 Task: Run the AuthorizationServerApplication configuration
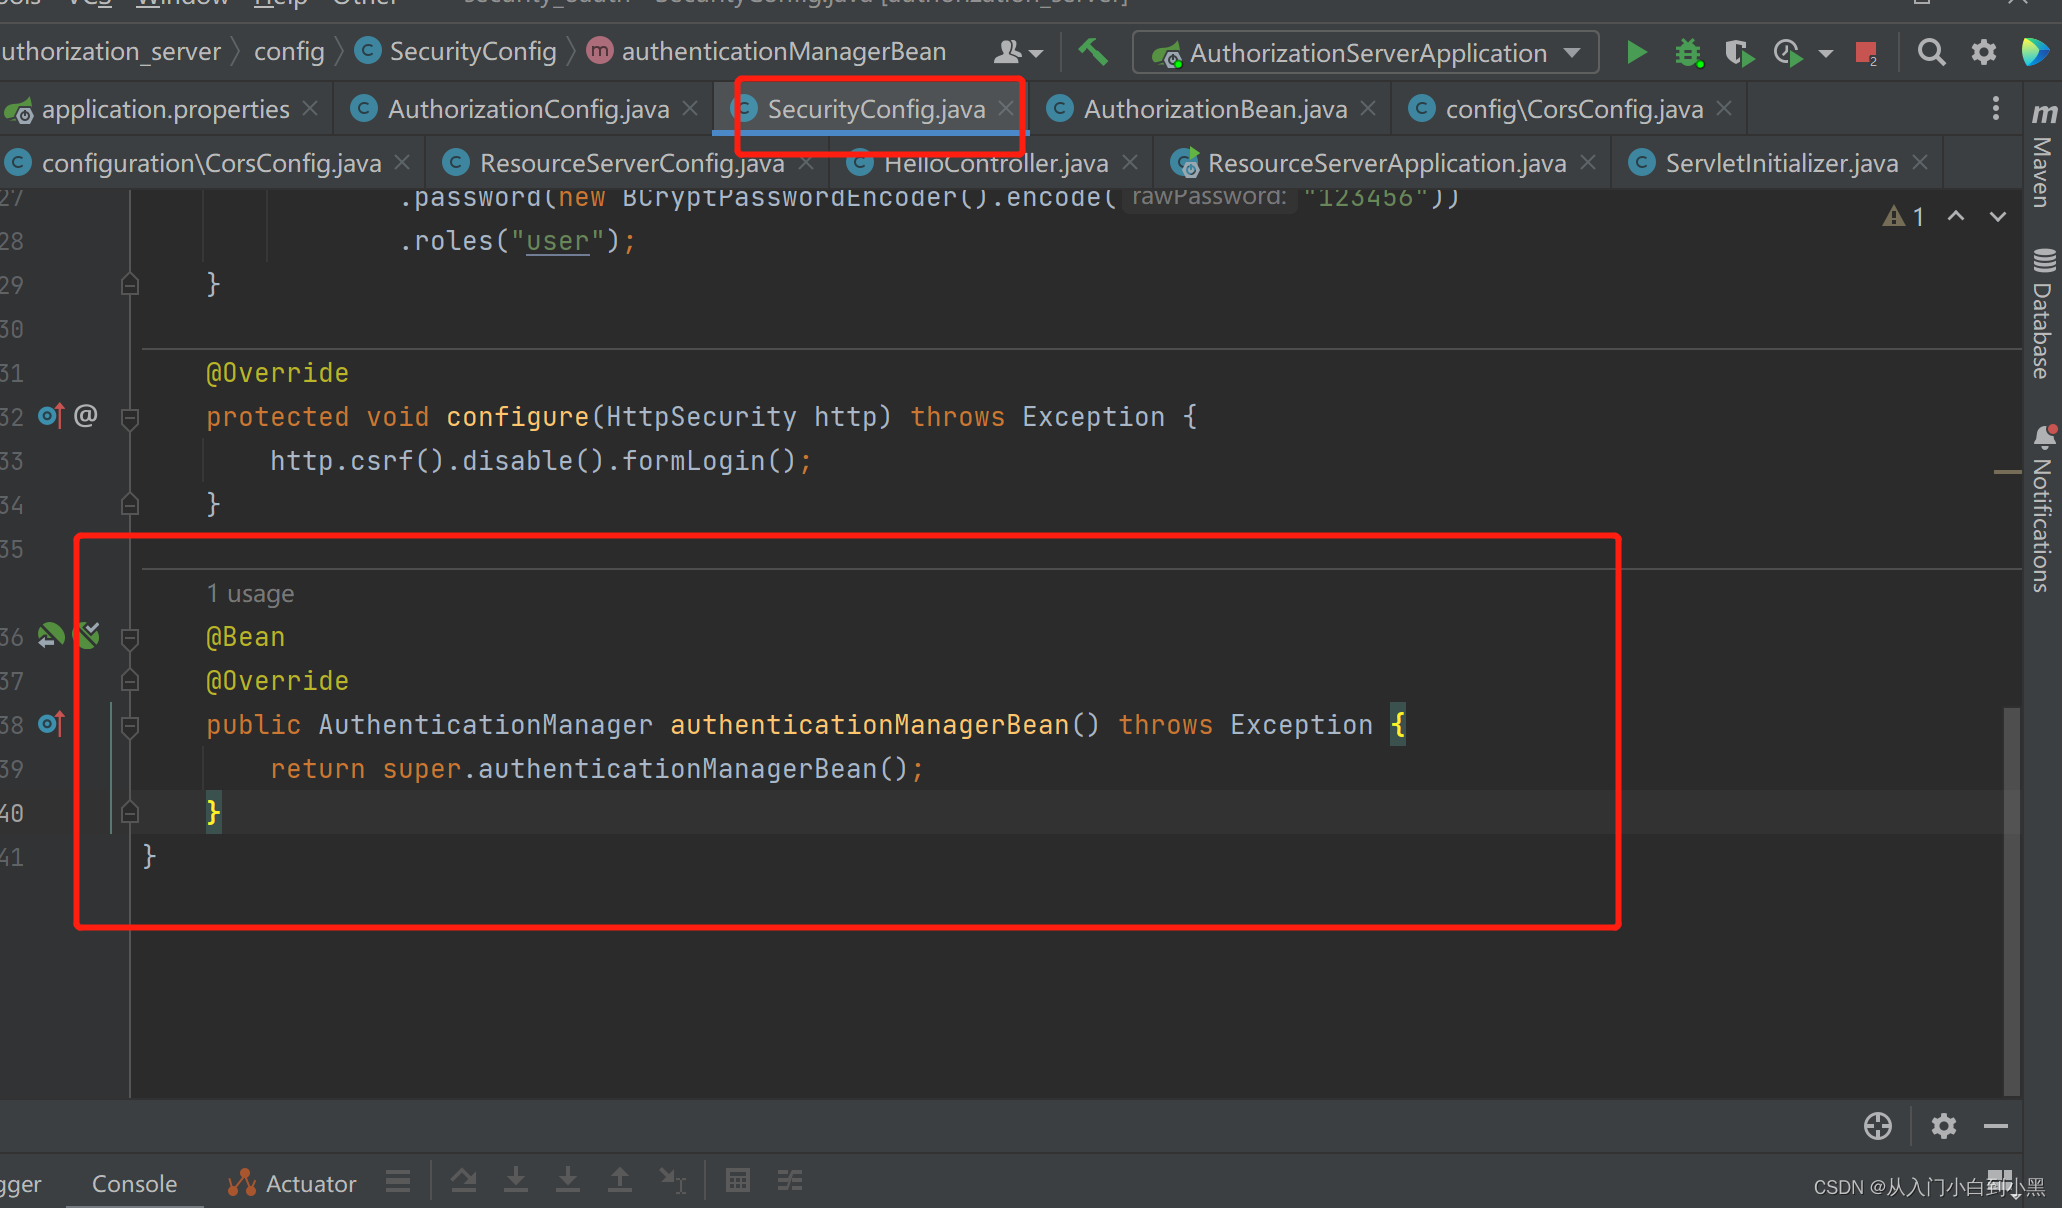coord(1637,52)
